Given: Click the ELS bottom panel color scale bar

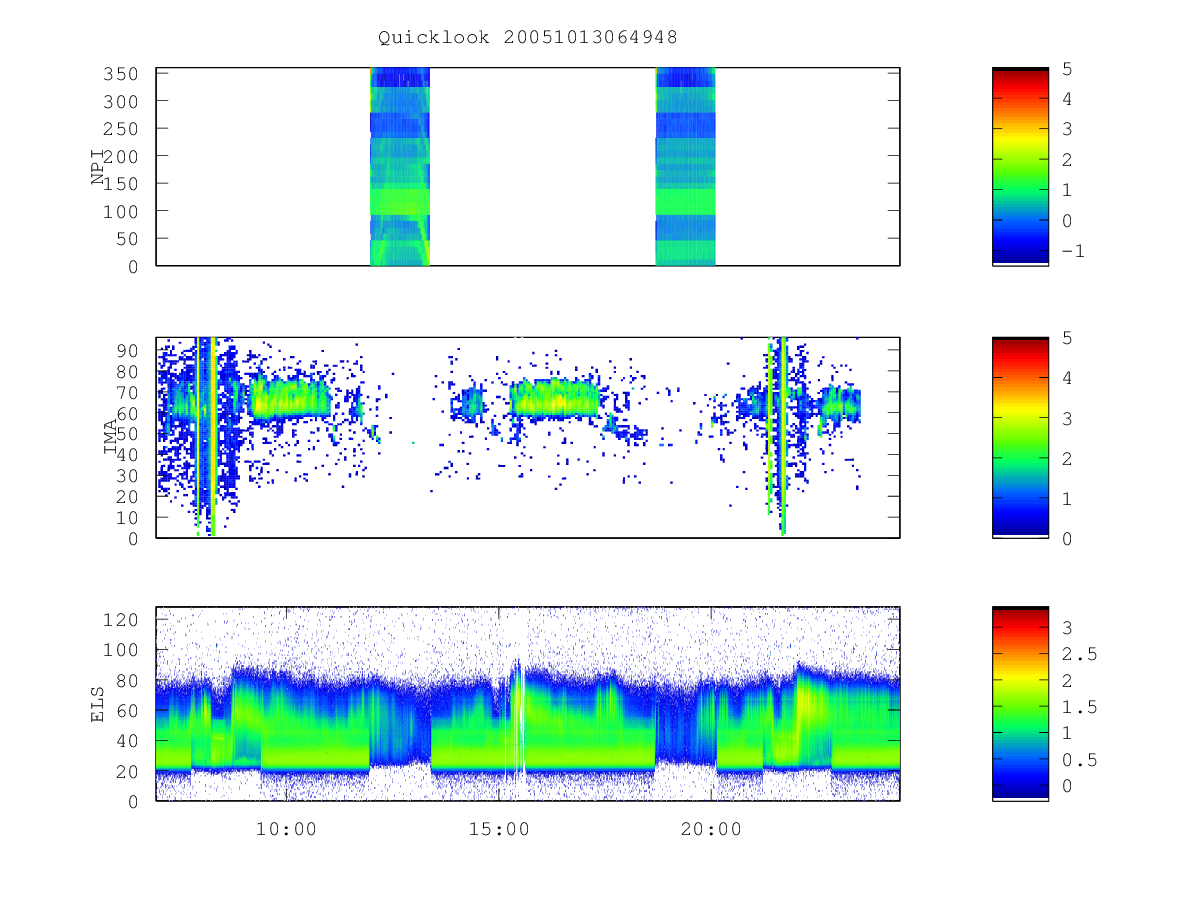Looking at the screenshot, I should click(x=1020, y=703).
